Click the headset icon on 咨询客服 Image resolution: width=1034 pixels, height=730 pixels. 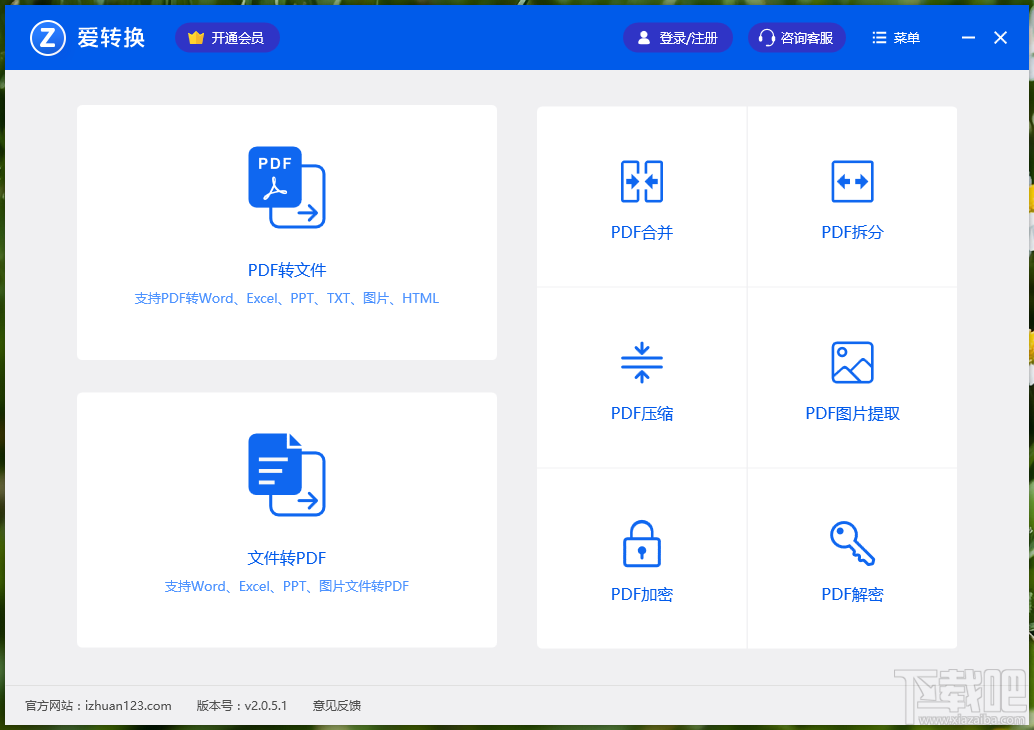pyautogui.click(x=766, y=37)
